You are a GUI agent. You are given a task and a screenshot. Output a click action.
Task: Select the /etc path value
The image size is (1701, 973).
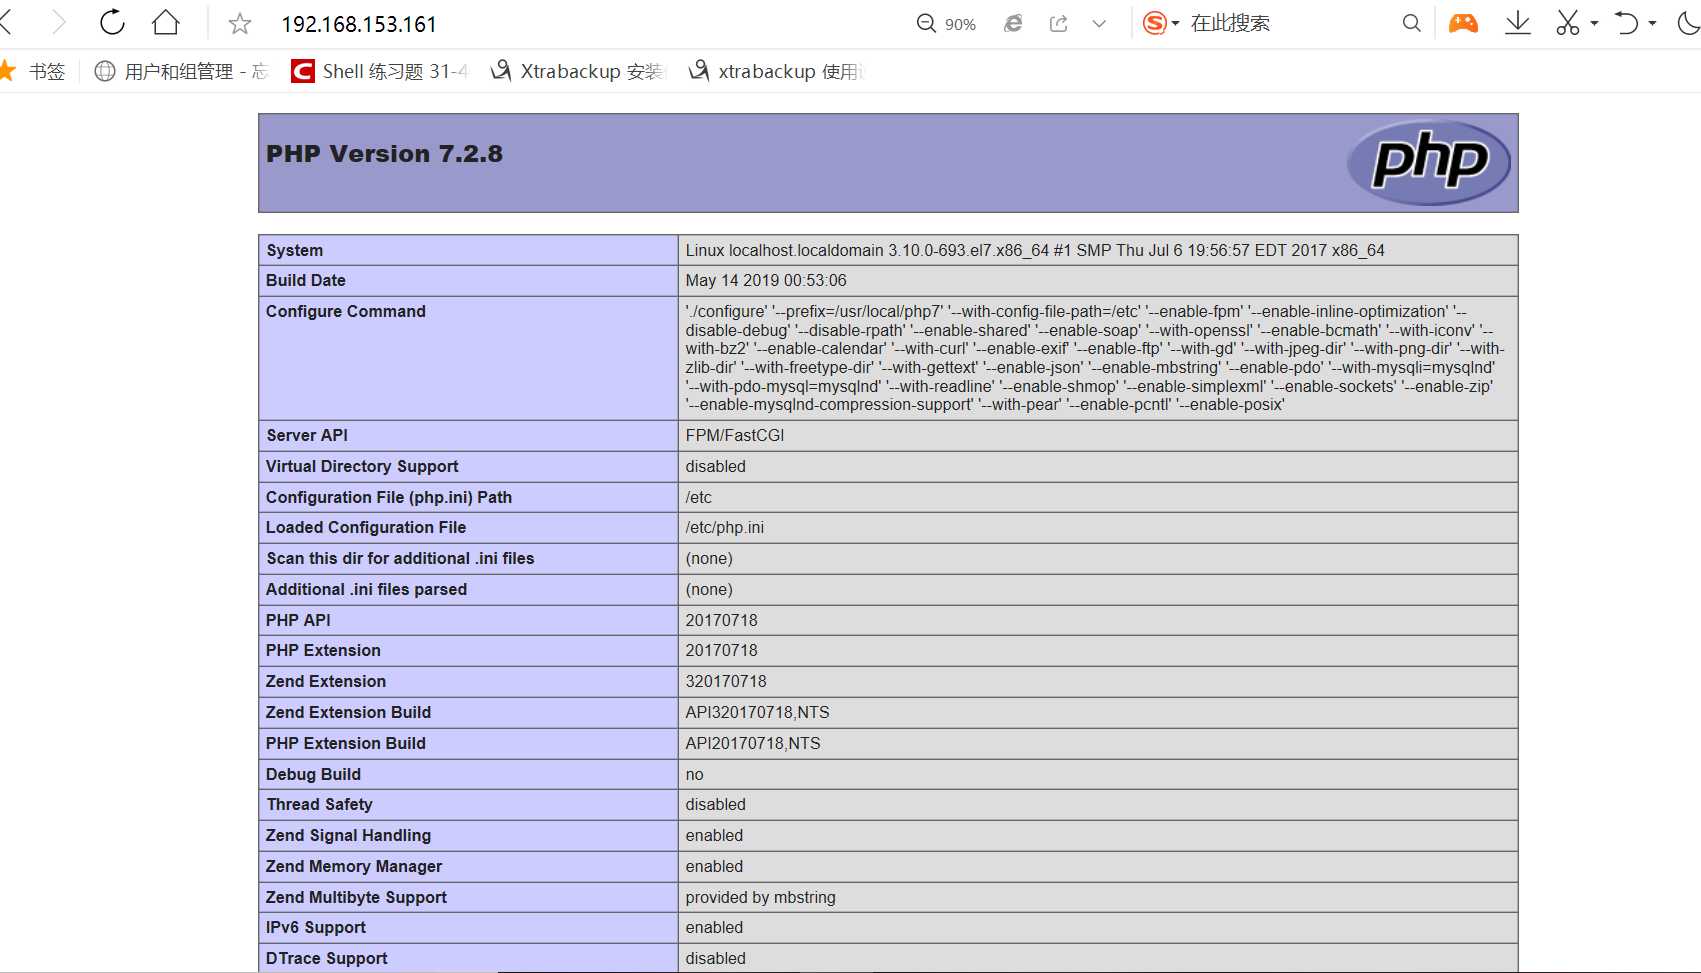click(699, 497)
